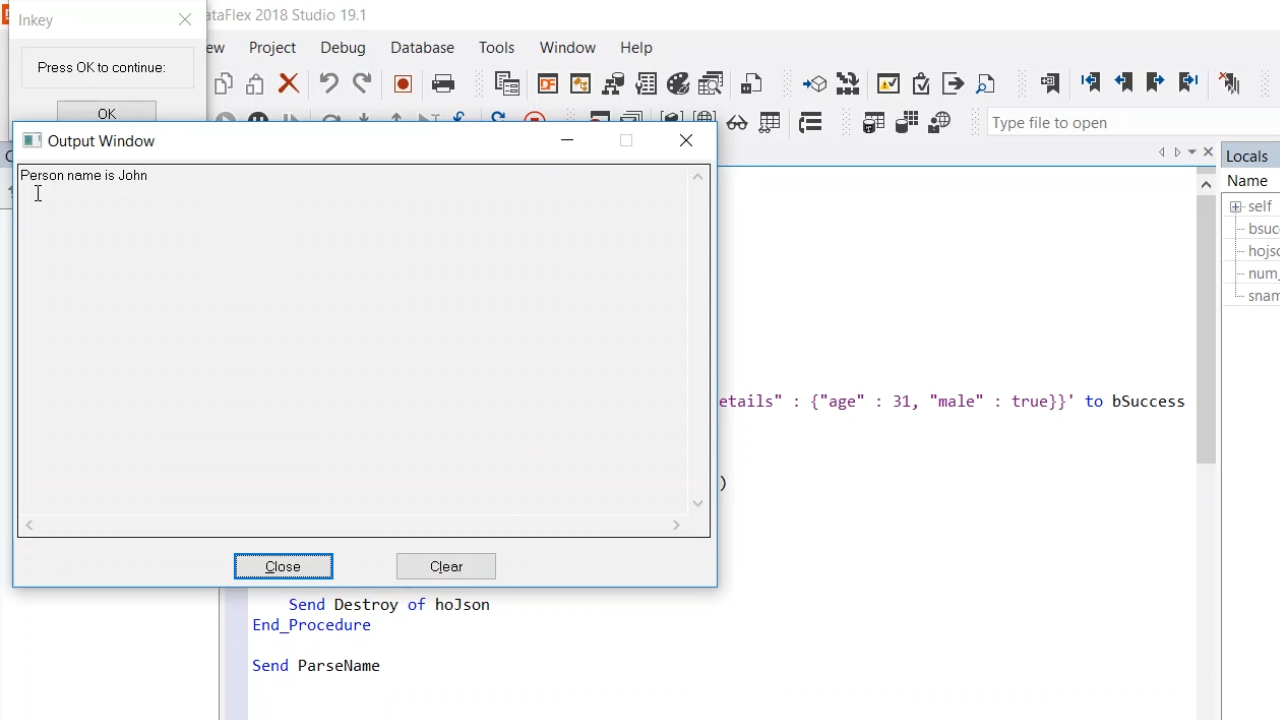1280x720 pixels.
Task: Toggle bookmark on current line
Action: click(1050, 84)
